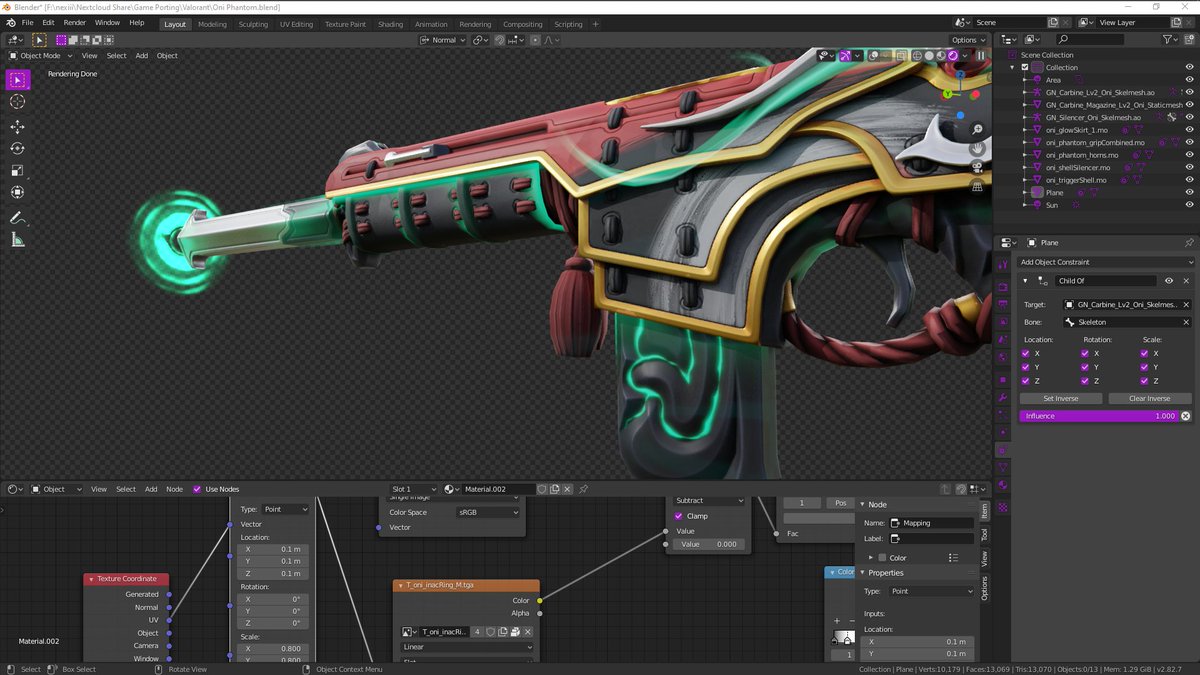Select the Cursor tool in the viewport toolbar
1200x675 pixels.
pyautogui.click(x=17, y=102)
